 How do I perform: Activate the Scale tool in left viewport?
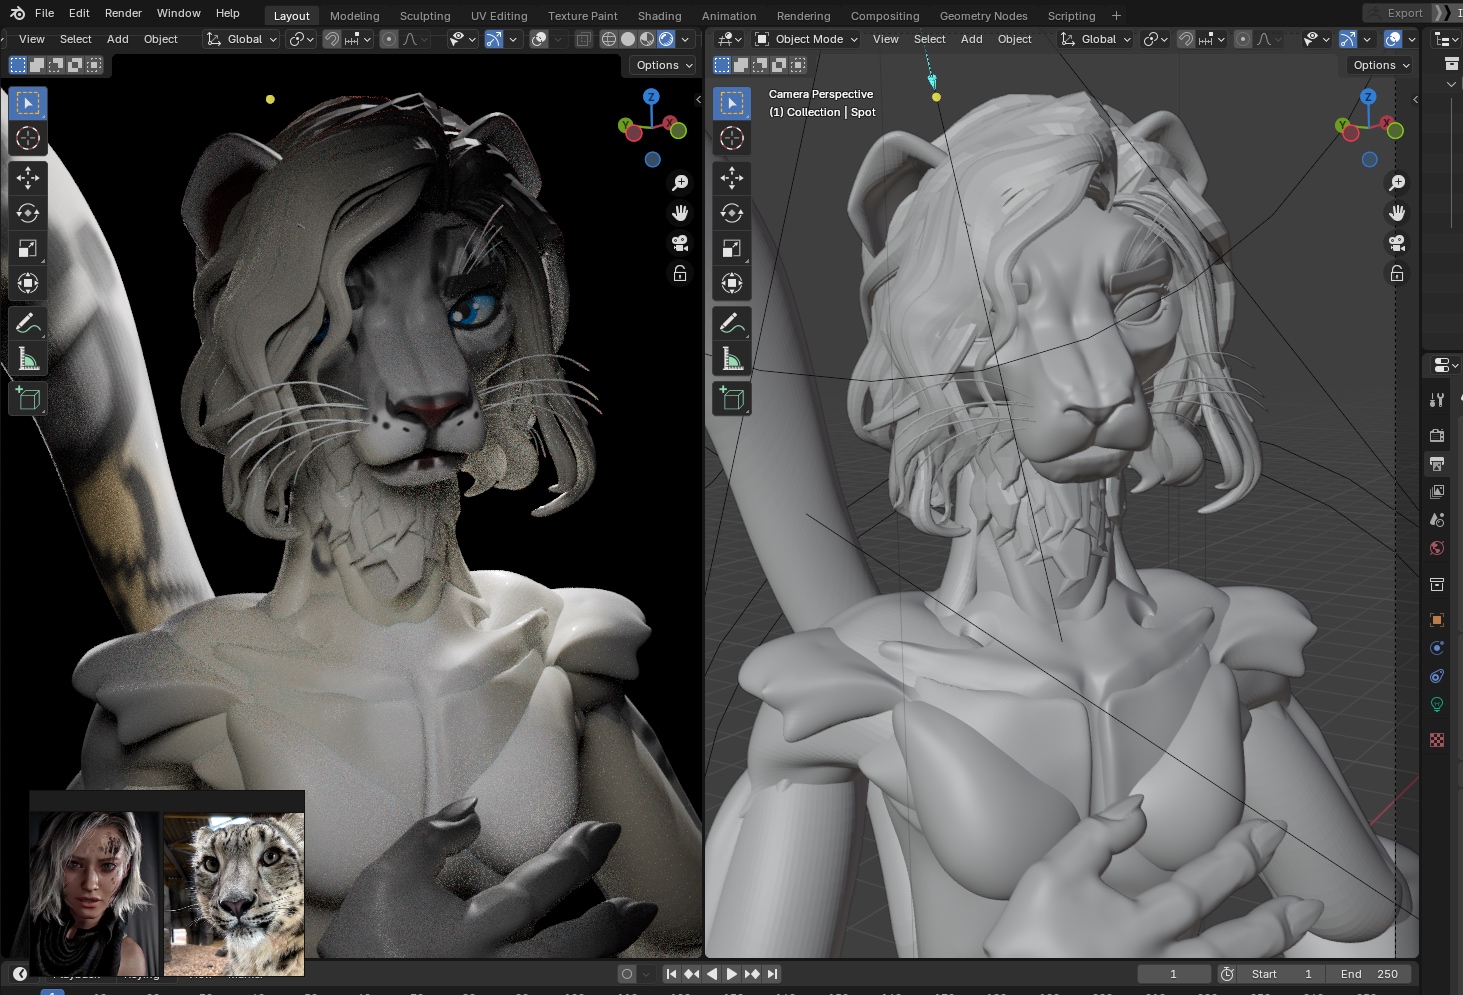[28, 248]
